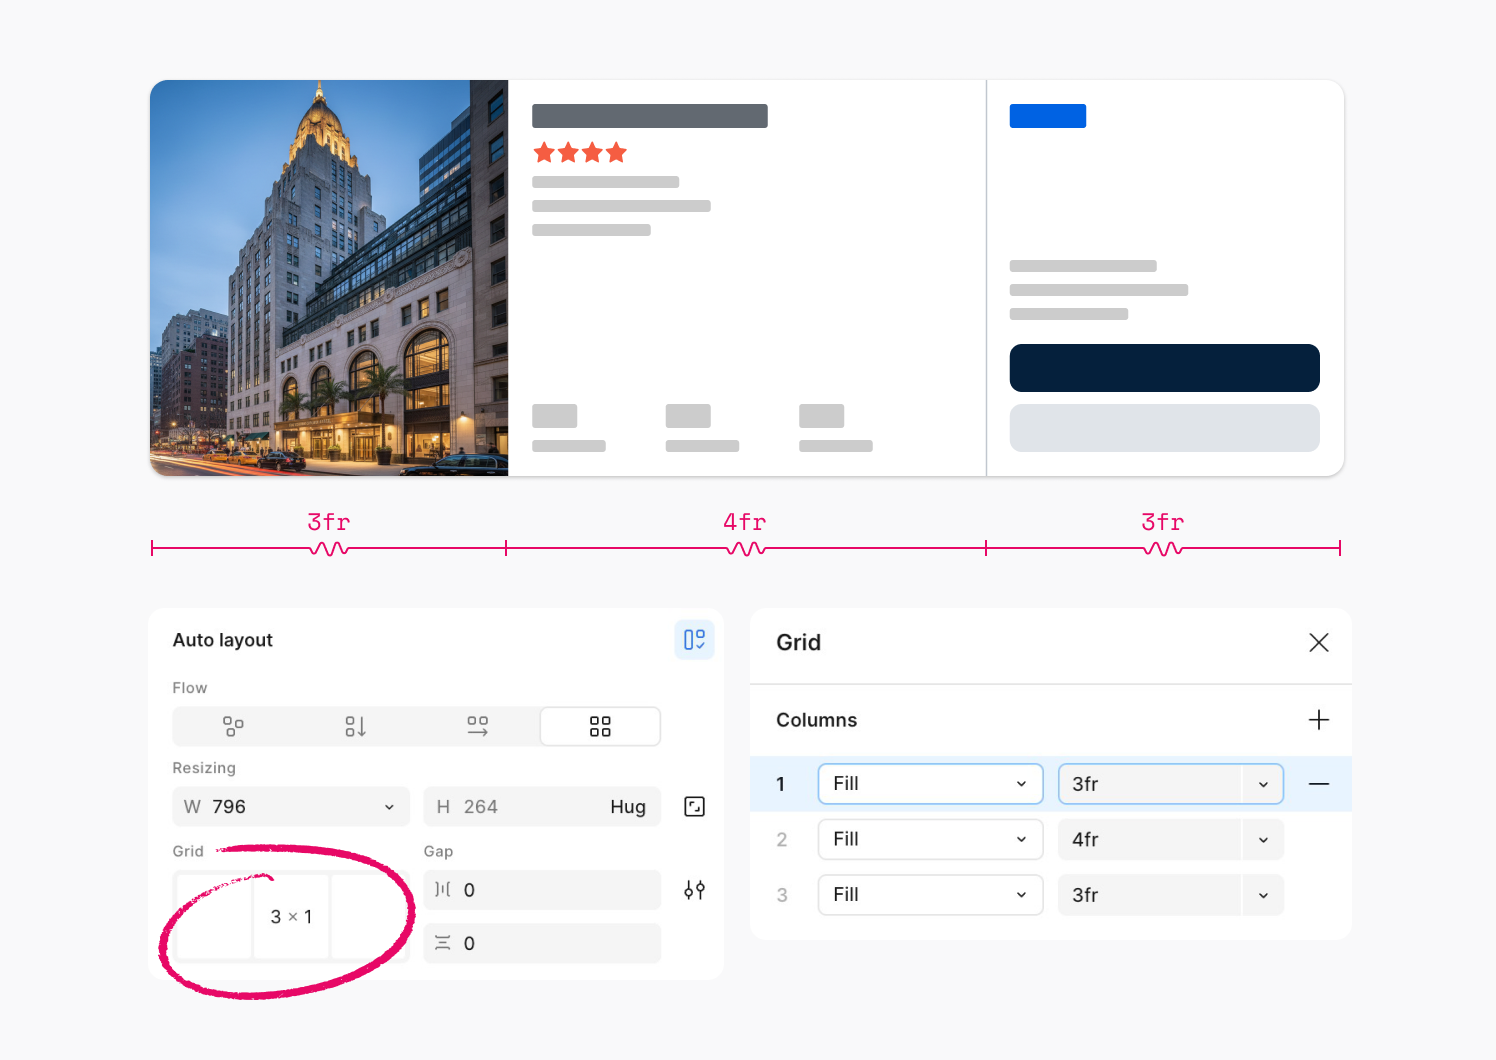Click the dark navy primary button on card
This screenshot has width=1496, height=1060.
coord(1165,368)
